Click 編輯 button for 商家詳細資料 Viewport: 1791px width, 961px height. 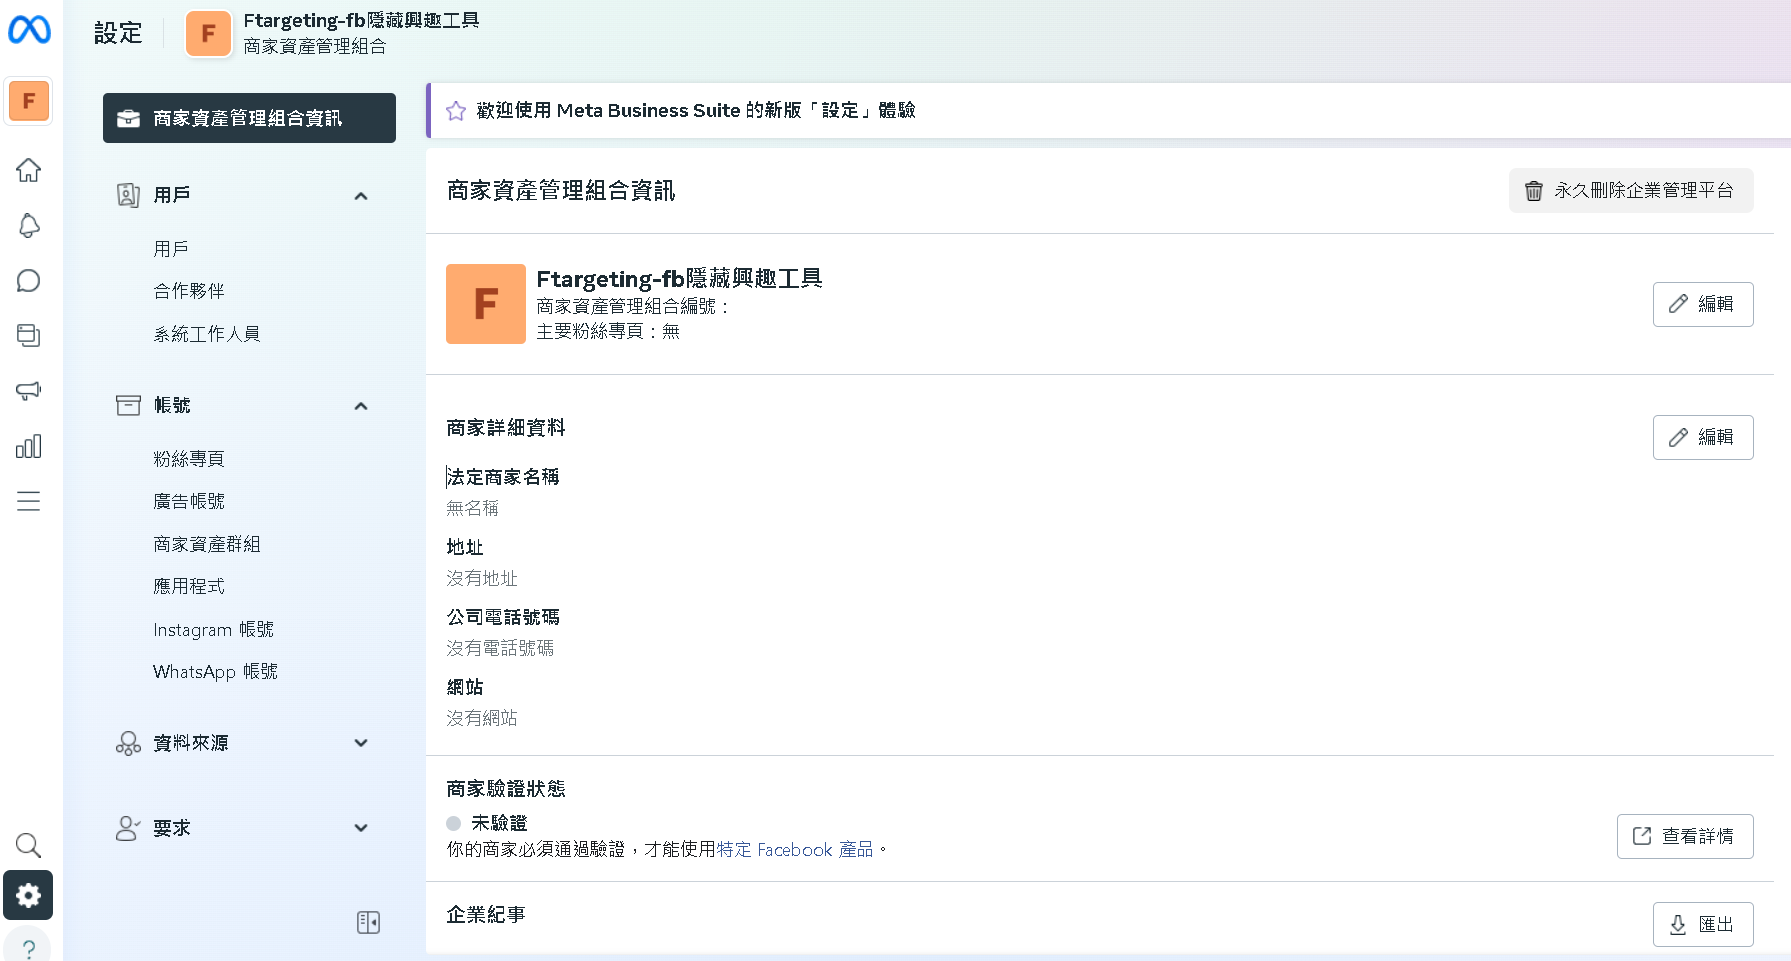click(x=1703, y=437)
